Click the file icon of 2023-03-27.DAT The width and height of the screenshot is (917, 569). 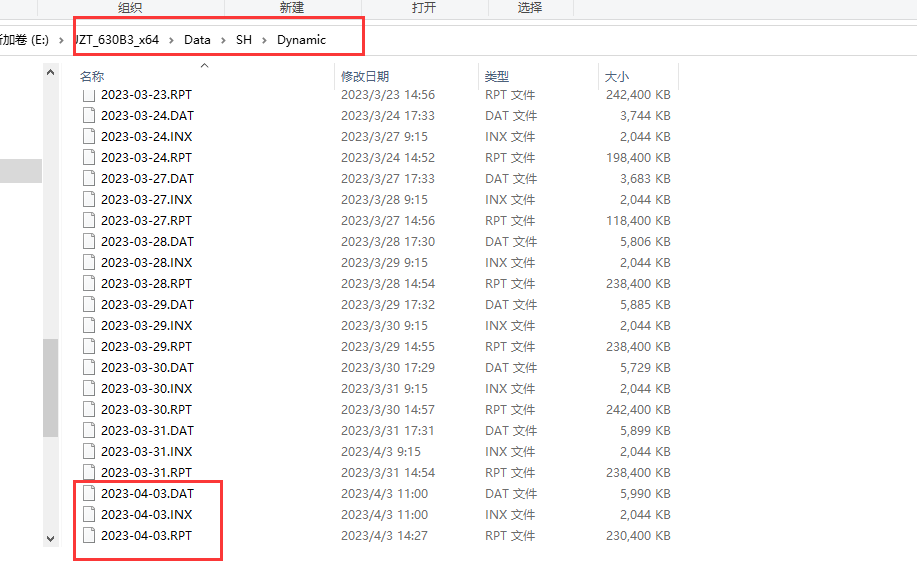point(89,178)
